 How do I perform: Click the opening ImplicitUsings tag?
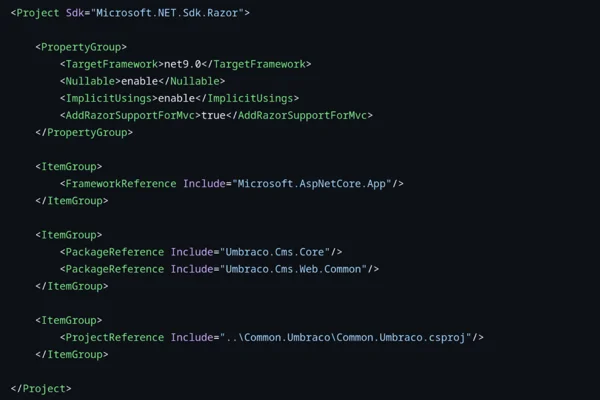click(x=109, y=98)
